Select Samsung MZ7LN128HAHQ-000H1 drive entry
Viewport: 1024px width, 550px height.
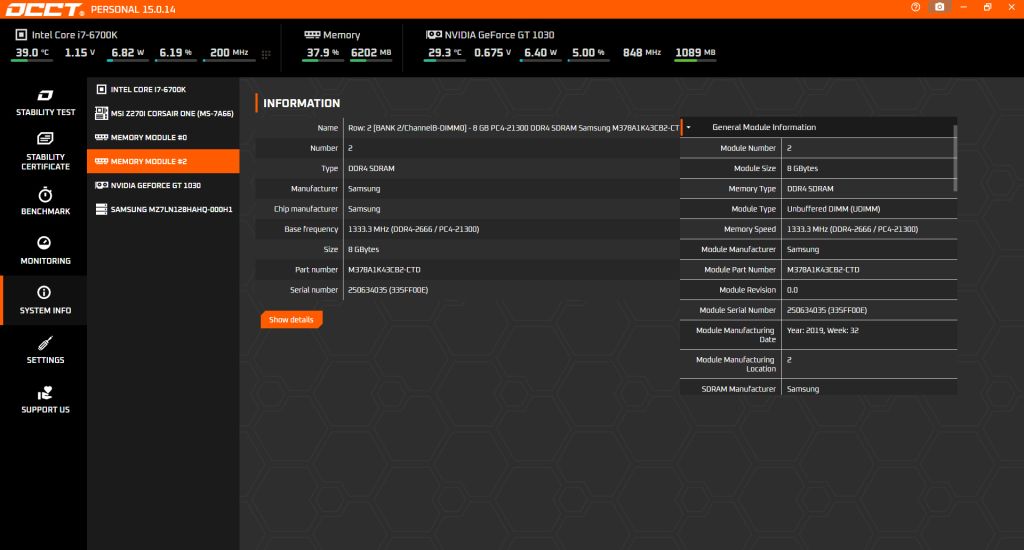click(x=163, y=209)
